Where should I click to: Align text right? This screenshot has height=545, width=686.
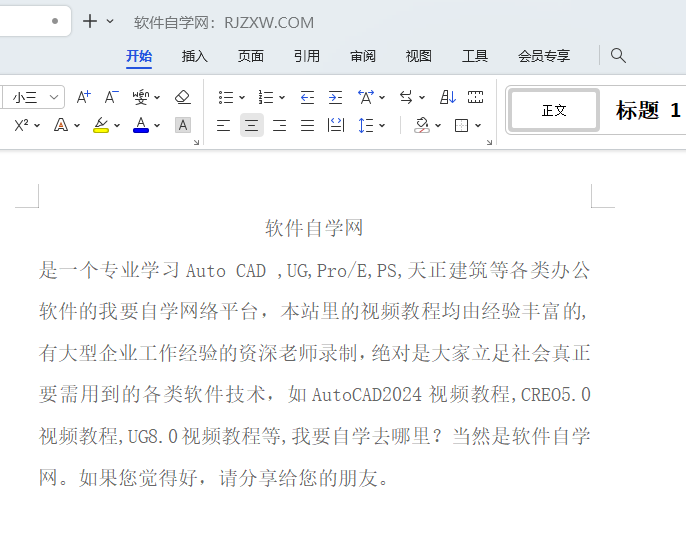tap(280, 126)
